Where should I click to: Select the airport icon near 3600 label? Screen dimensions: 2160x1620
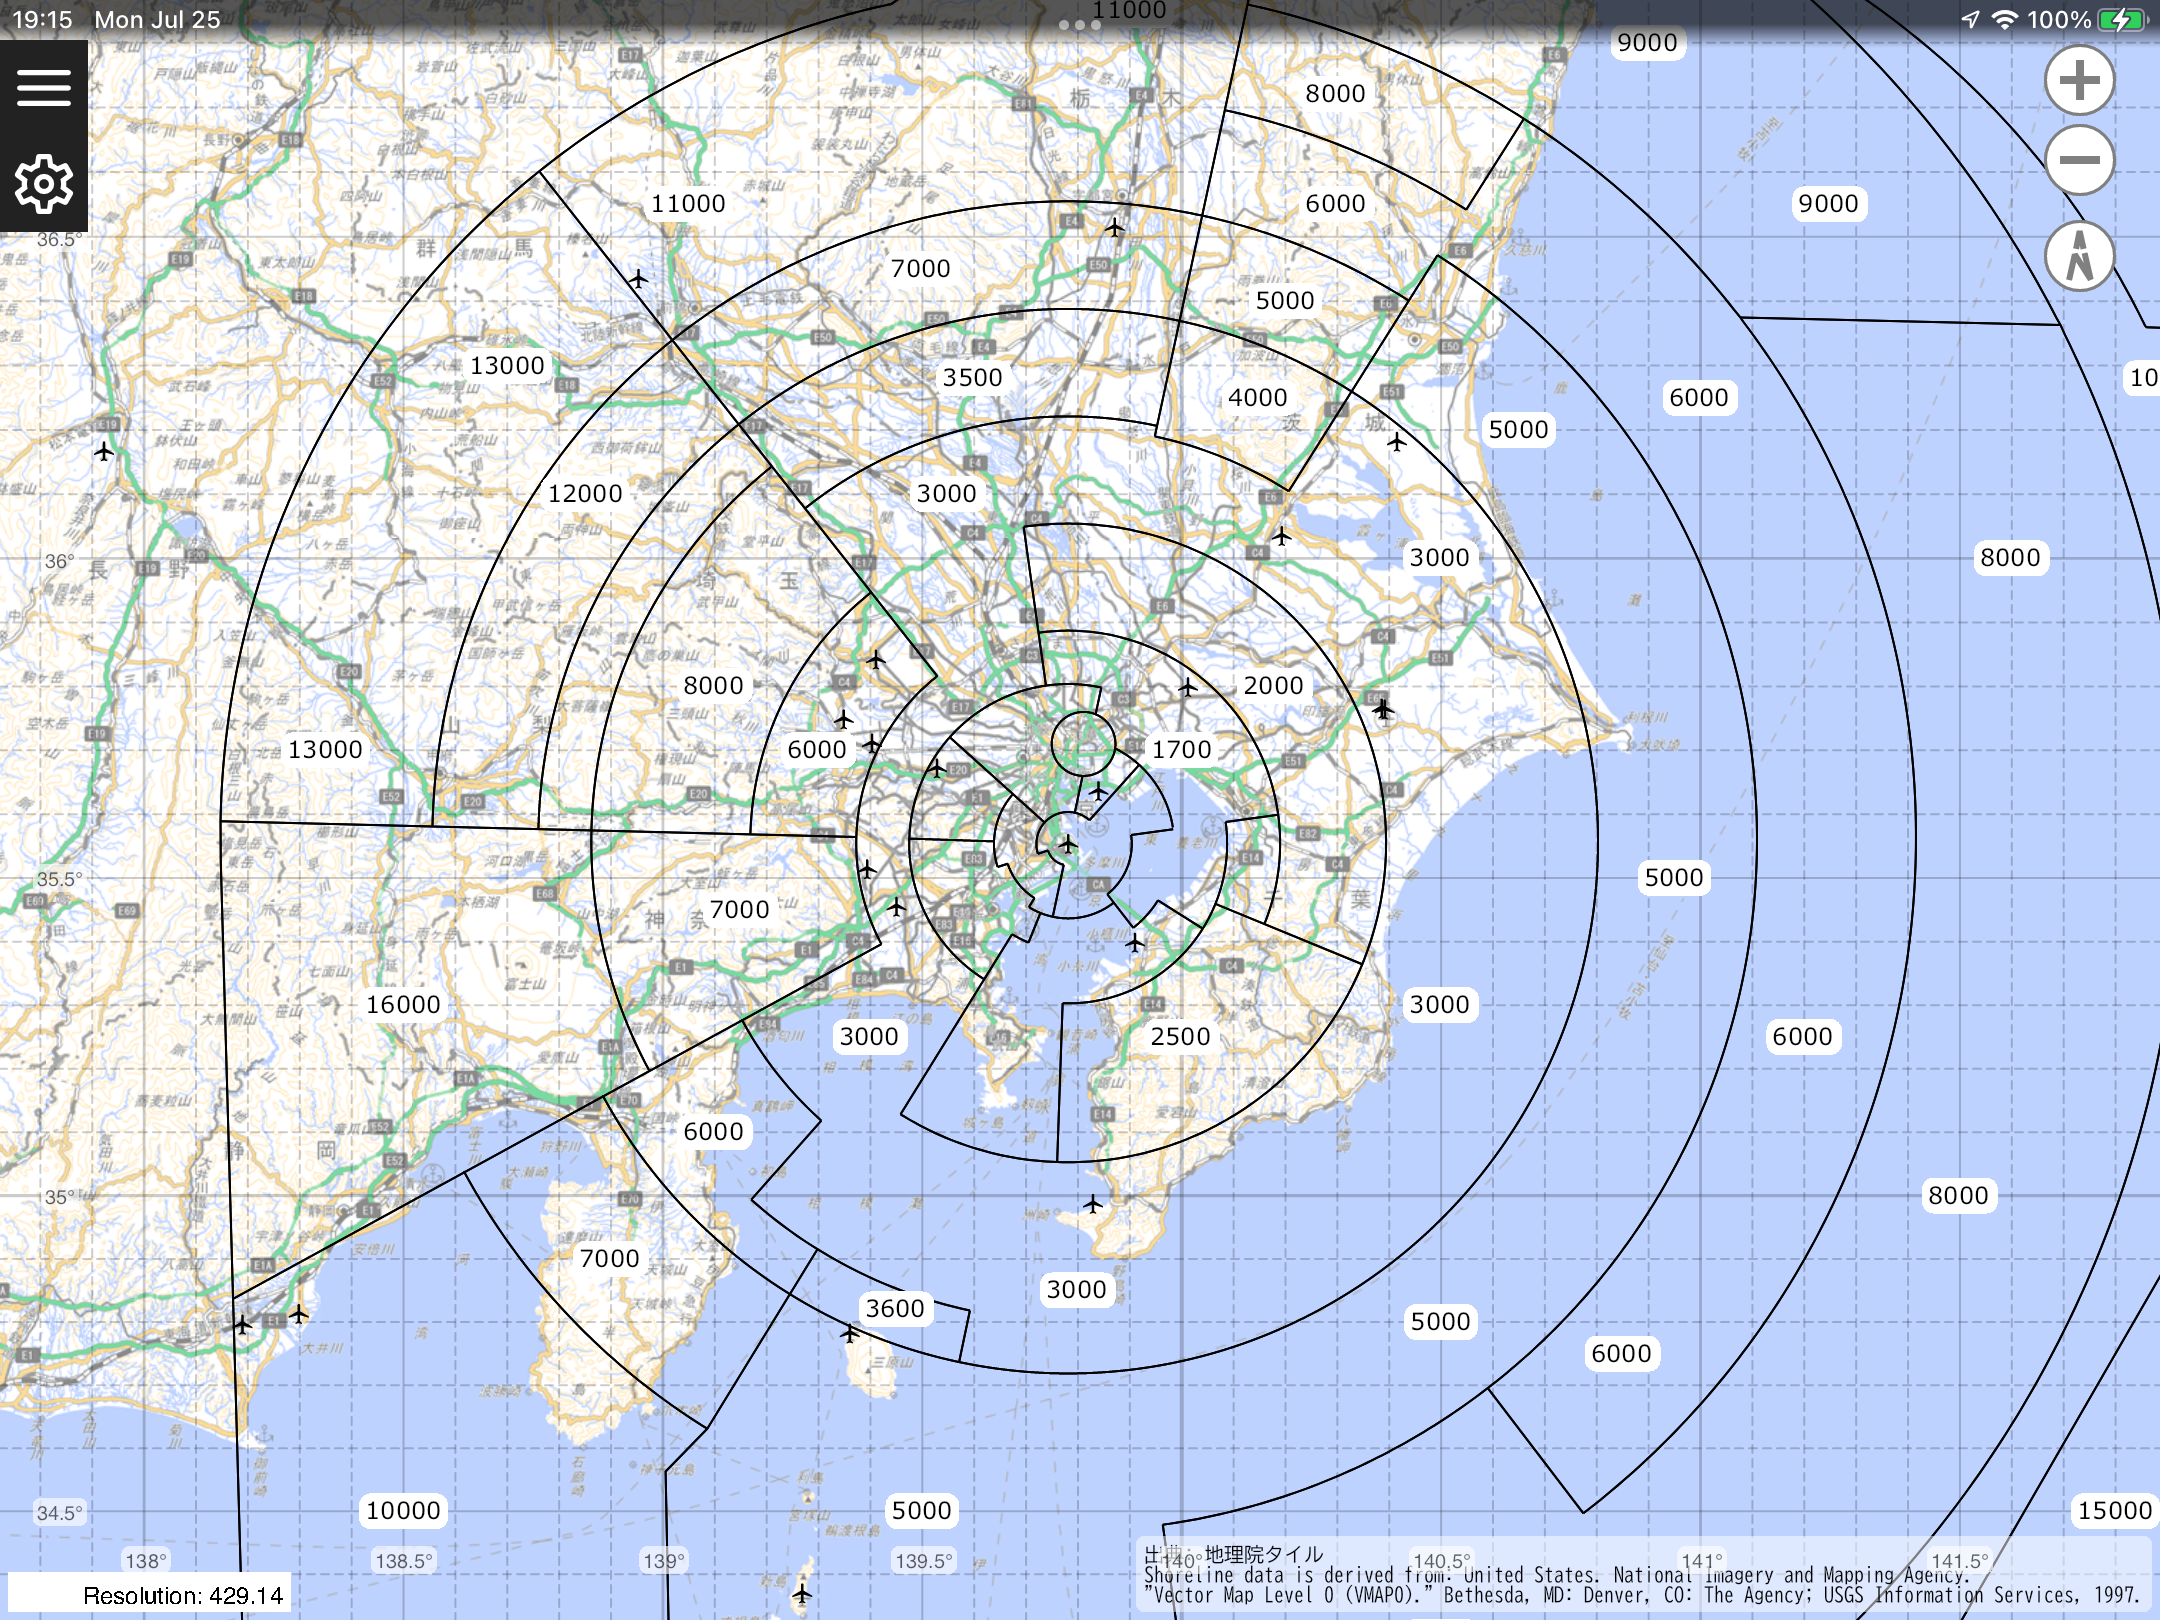pos(849,1333)
